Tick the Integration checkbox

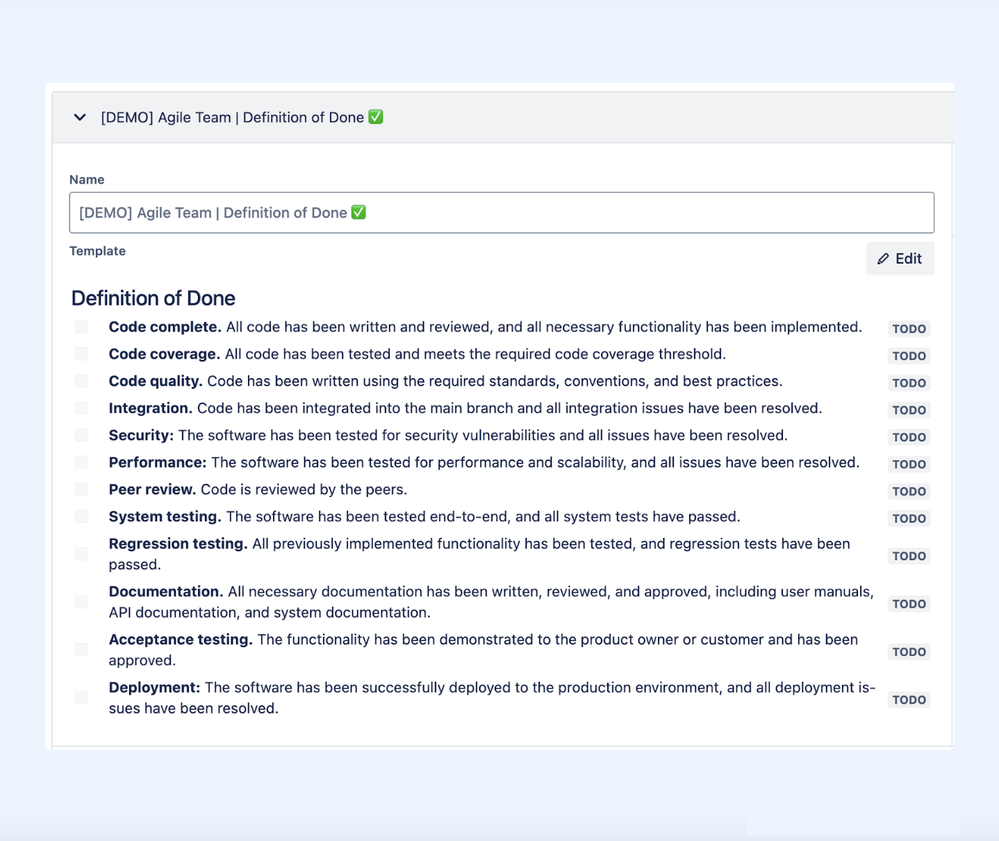(82, 408)
